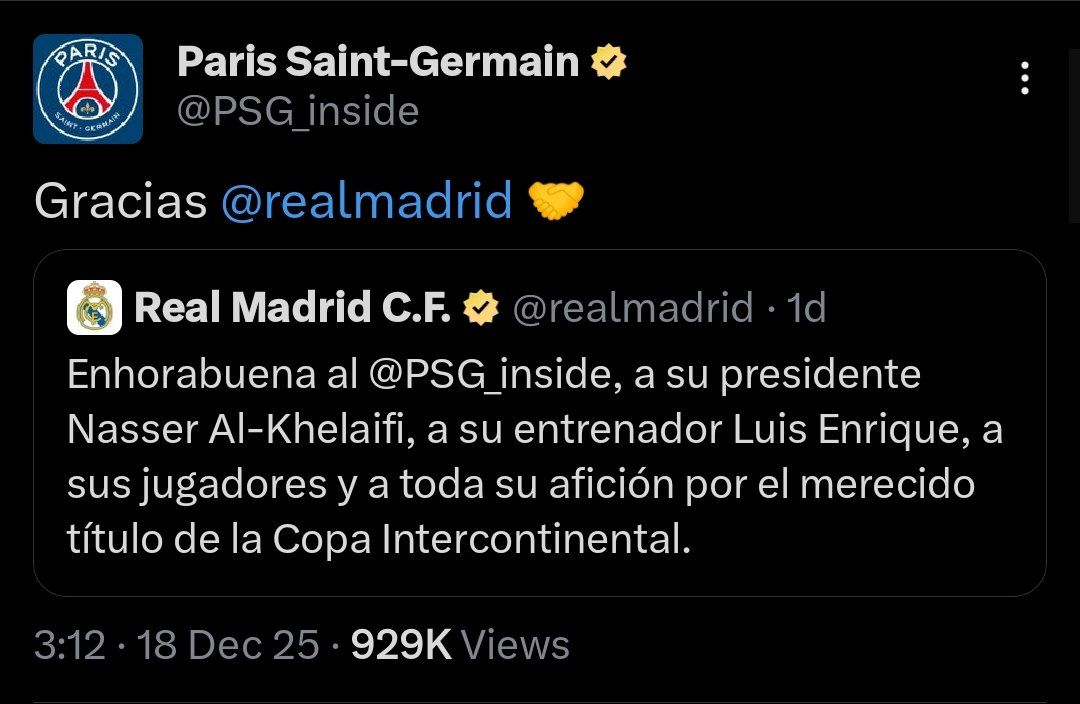Click the verified badge next to Real Madrid C.F.
1080x704 pixels.
coord(482,309)
